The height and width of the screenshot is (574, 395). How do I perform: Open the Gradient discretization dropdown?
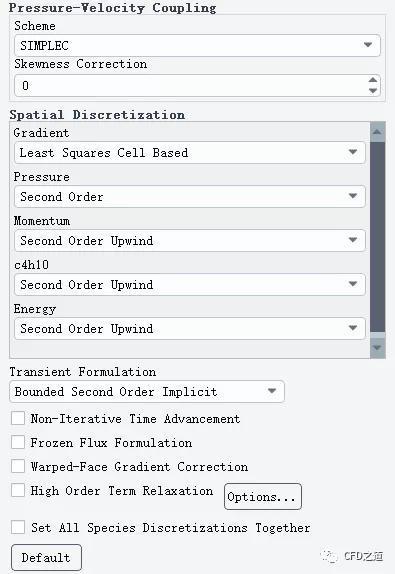pyautogui.click(x=190, y=153)
